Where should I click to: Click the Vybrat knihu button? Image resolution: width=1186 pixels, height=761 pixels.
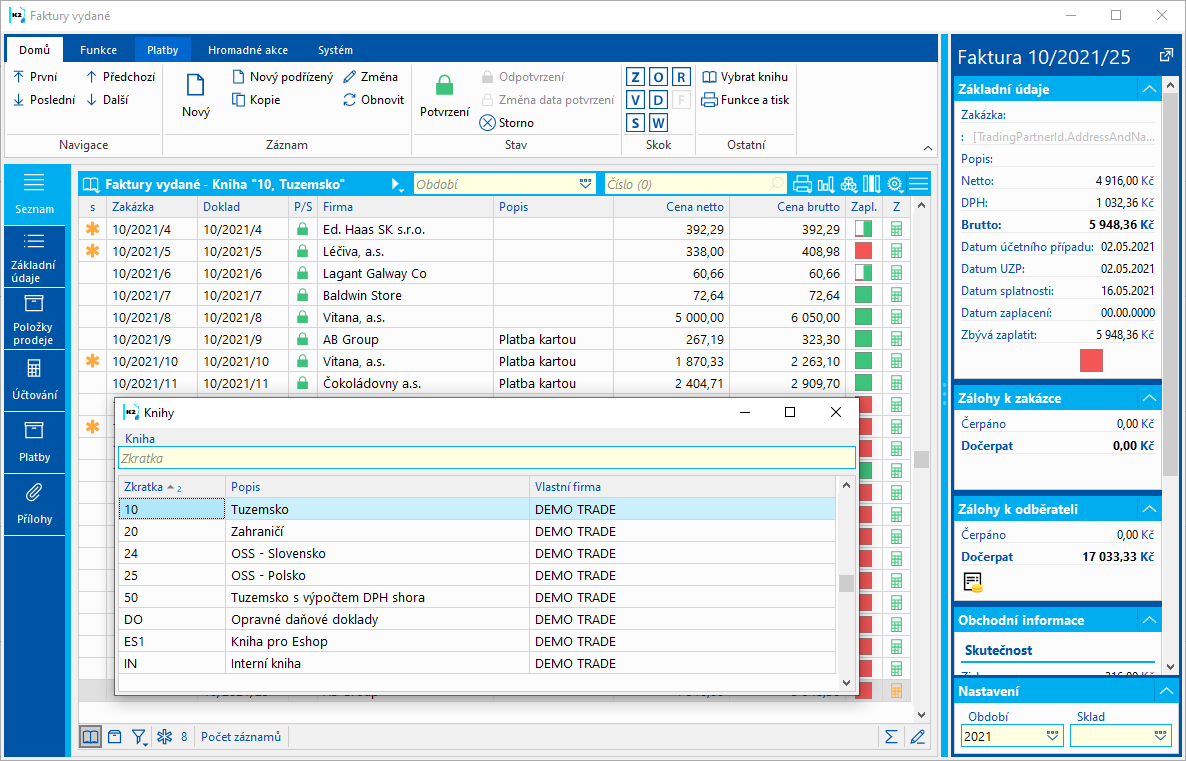pyautogui.click(x=745, y=77)
